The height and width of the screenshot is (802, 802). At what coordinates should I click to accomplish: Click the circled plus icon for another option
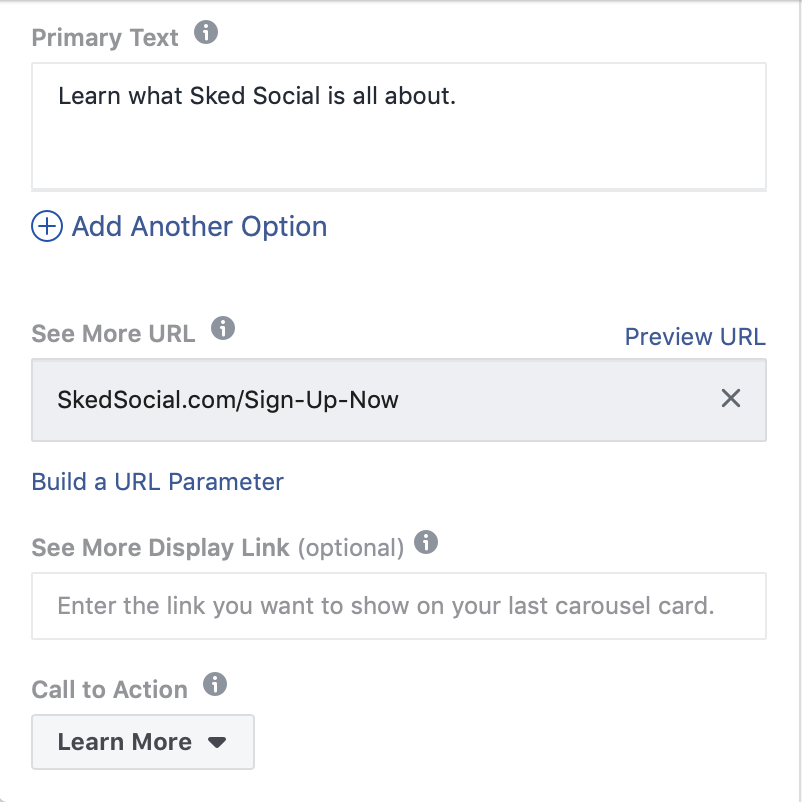coord(46,227)
